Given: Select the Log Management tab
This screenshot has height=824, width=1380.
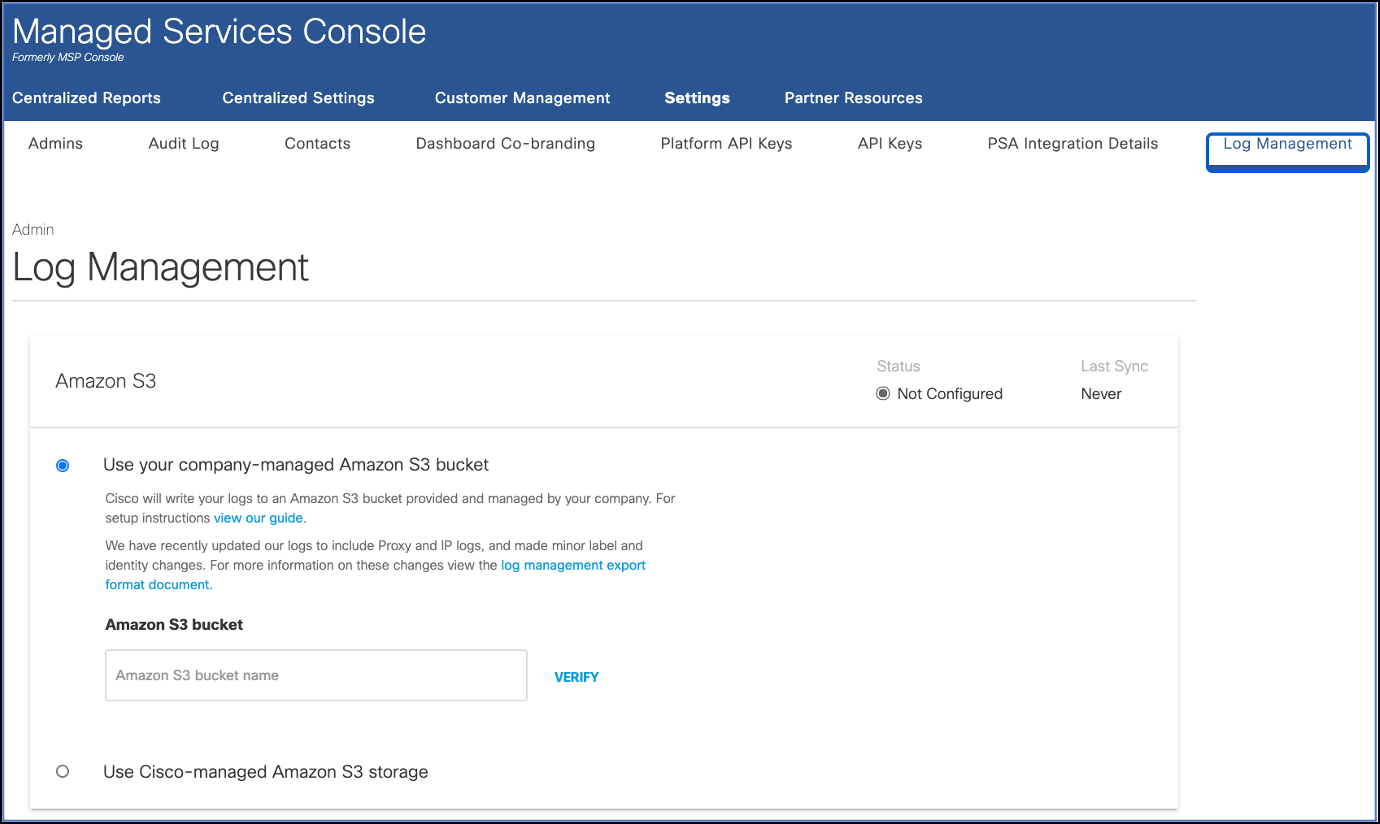Looking at the screenshot, I should pyautogui.click(x=1287, y=144).
